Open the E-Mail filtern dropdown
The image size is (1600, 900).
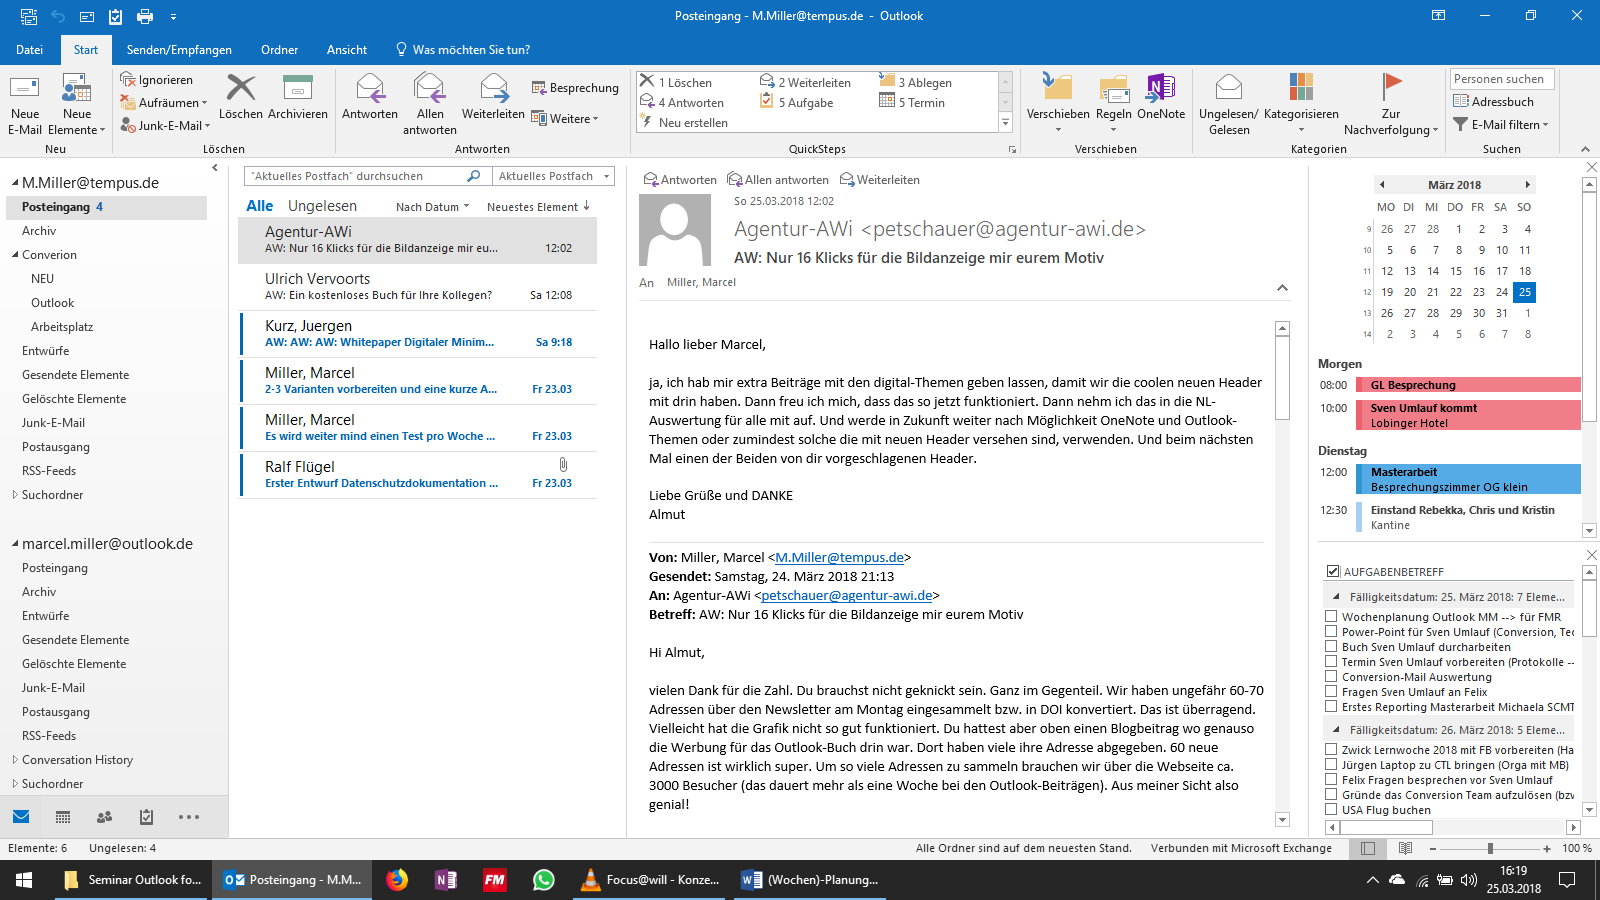click(1501, 125)
